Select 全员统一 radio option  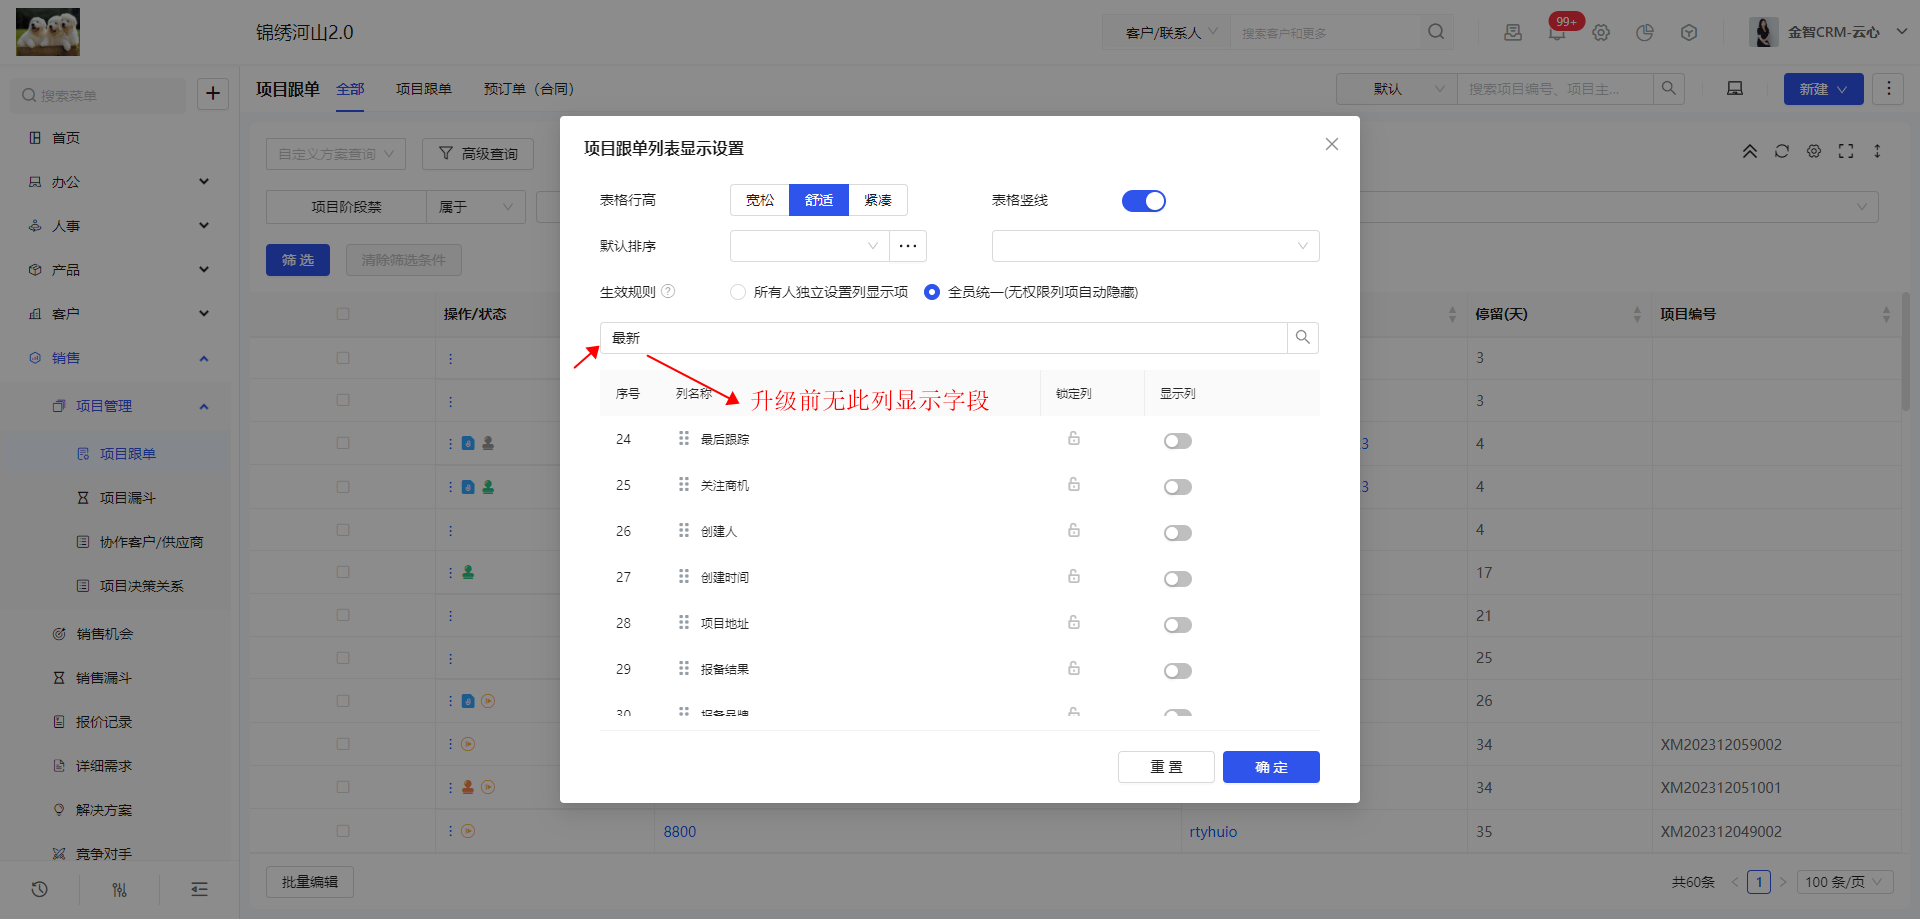pos(932,292)
